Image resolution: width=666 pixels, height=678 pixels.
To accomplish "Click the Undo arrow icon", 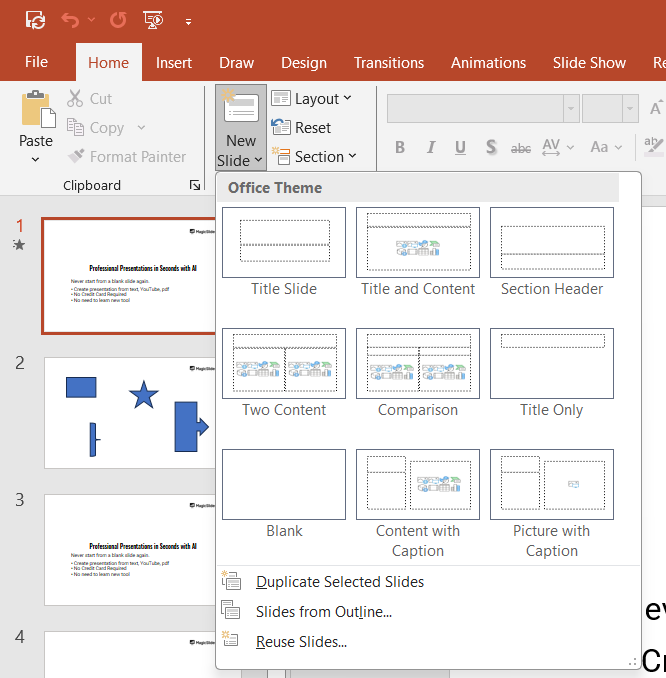I will point(69,19).
